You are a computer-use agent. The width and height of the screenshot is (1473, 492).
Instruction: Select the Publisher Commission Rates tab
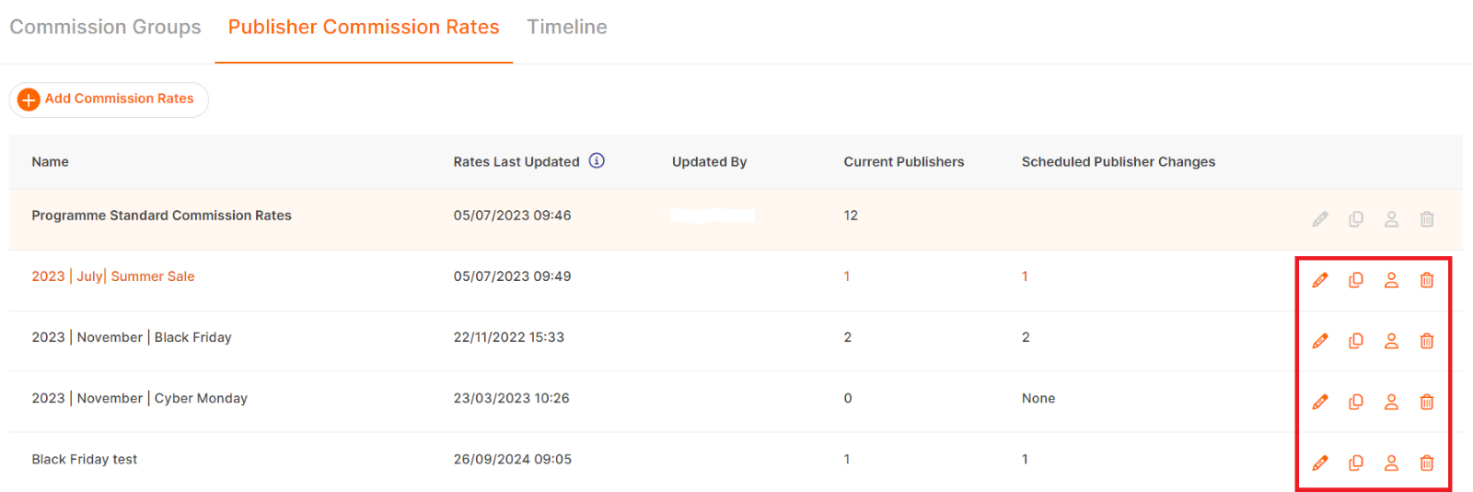(363, 27)
